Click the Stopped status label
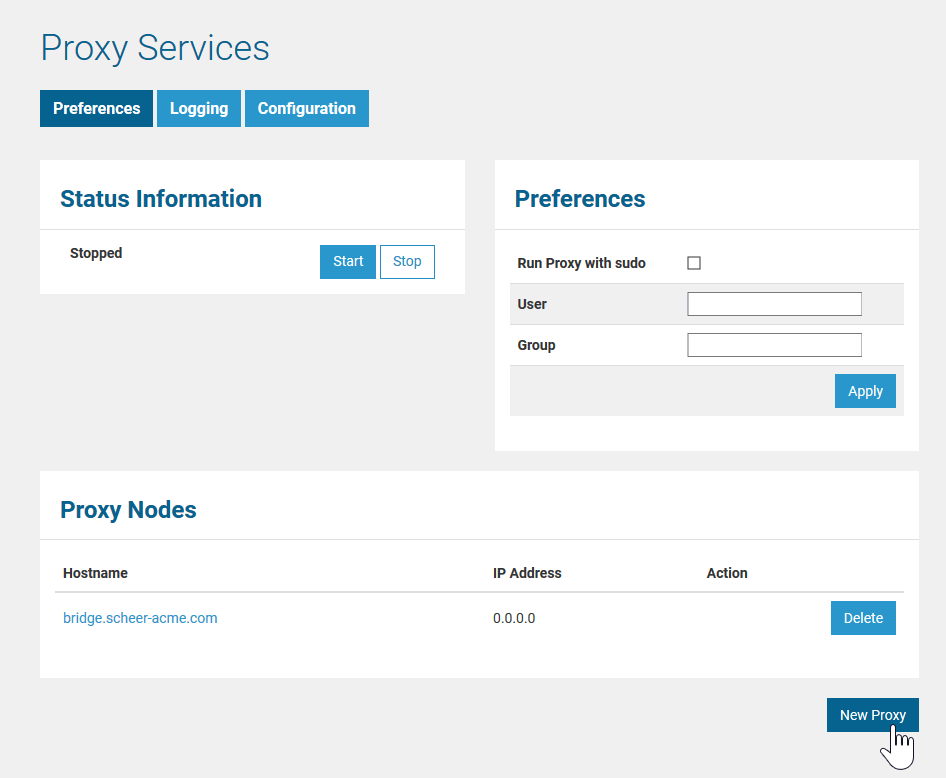Screen dimensions: 946x778 pyautogui.click(x=95, y=253)
